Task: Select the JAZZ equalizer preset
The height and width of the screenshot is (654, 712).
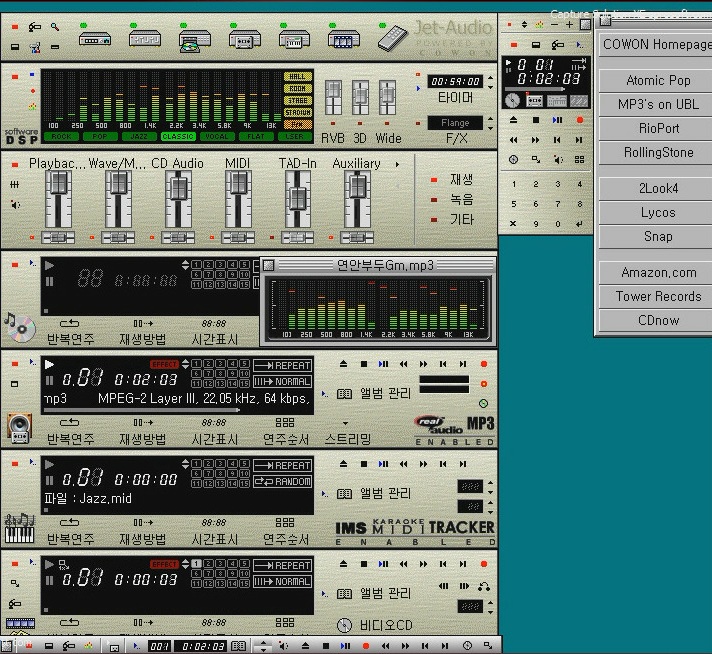Action: pos(139,136)
